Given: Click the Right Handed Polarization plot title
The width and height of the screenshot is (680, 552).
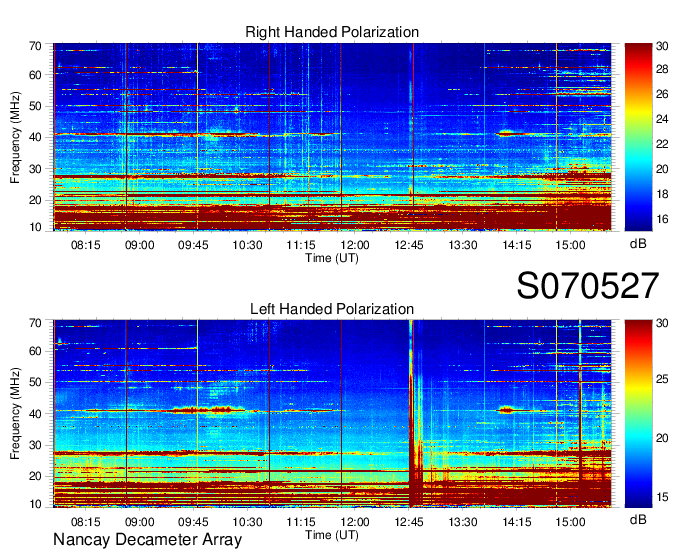Looking at the screenshot, I should pos(332,32).
